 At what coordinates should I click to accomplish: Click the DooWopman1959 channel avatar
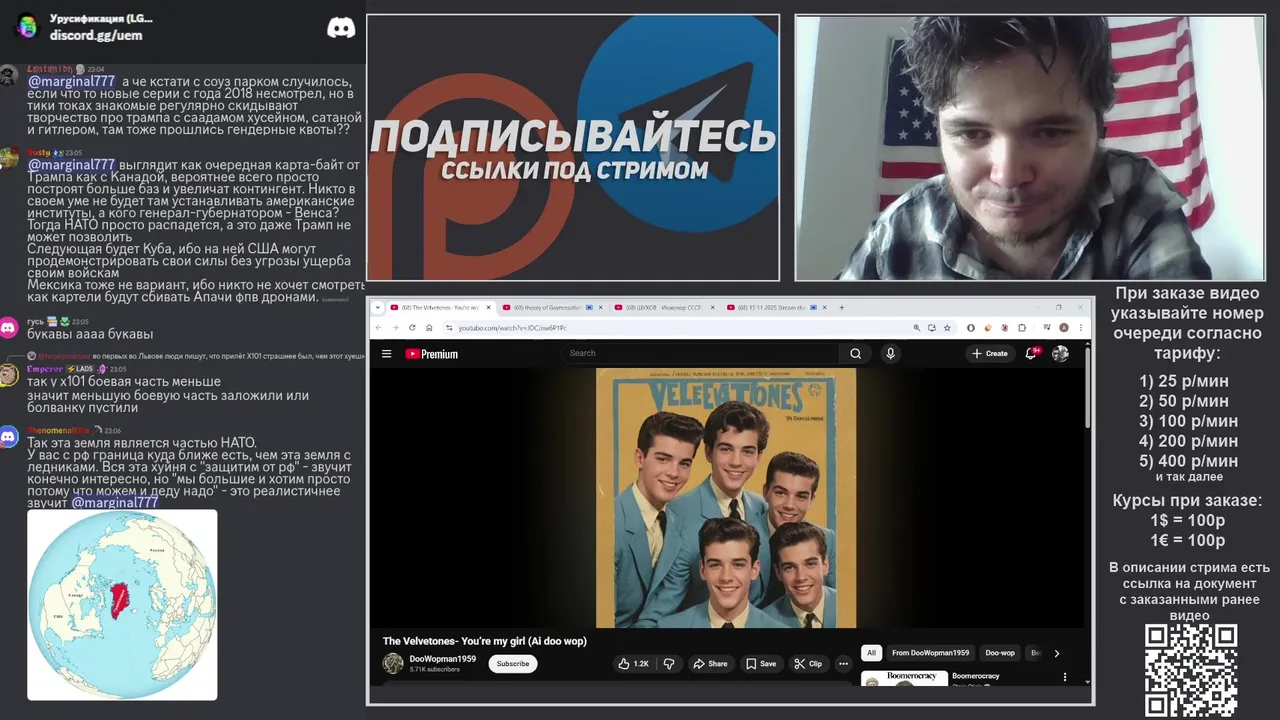point(393,663)
